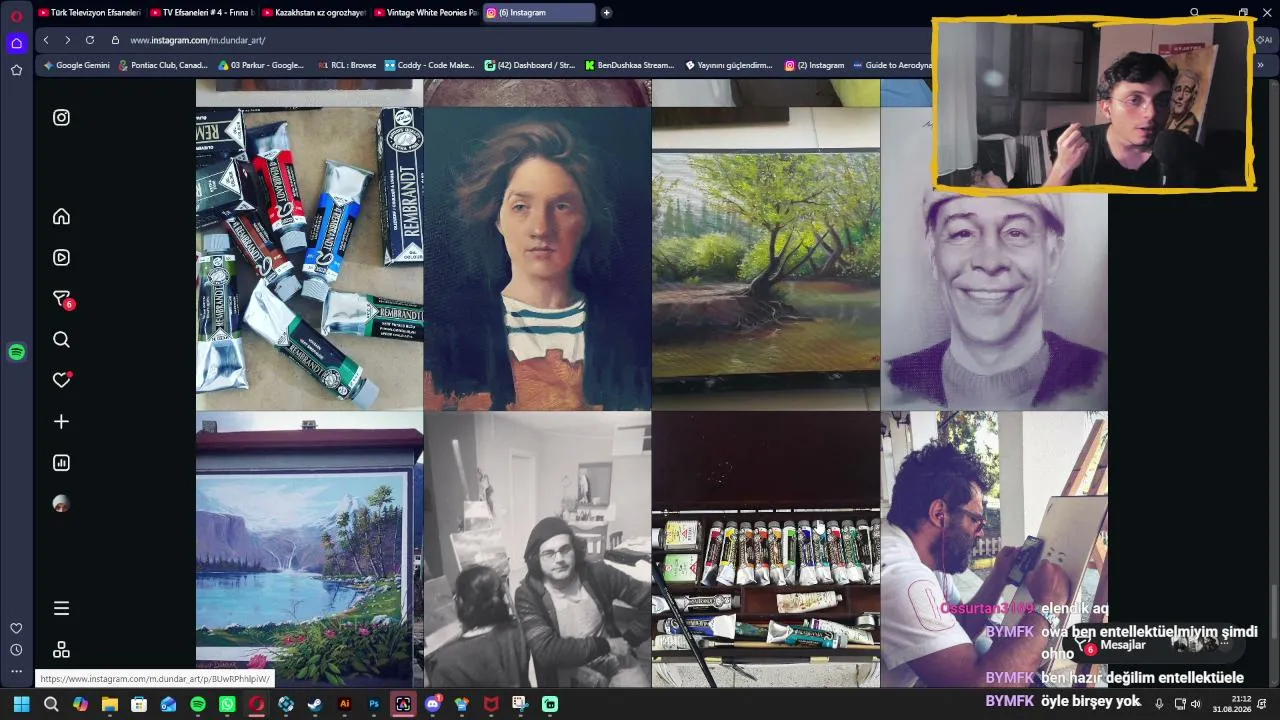Open oil paint box post thumbnail

coord(766,550)
